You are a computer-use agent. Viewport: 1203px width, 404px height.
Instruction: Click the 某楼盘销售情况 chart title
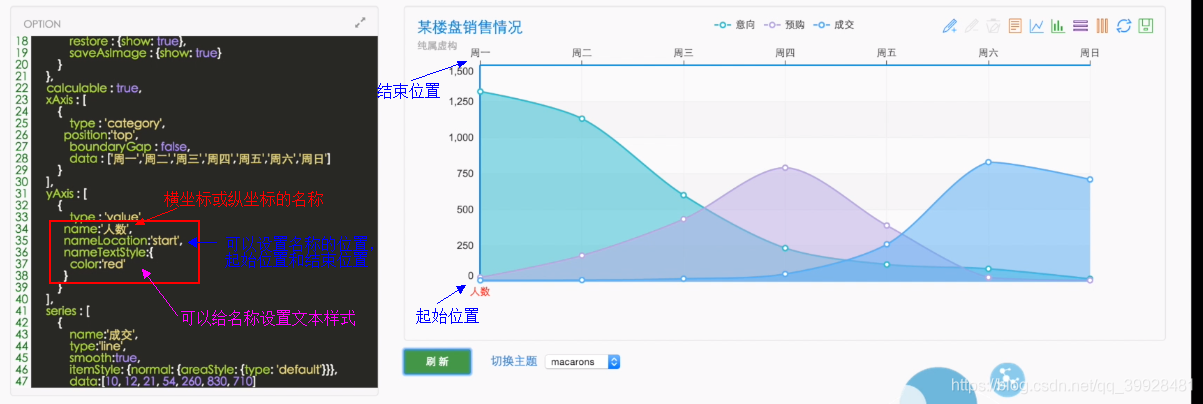click(x=469, y=27)
